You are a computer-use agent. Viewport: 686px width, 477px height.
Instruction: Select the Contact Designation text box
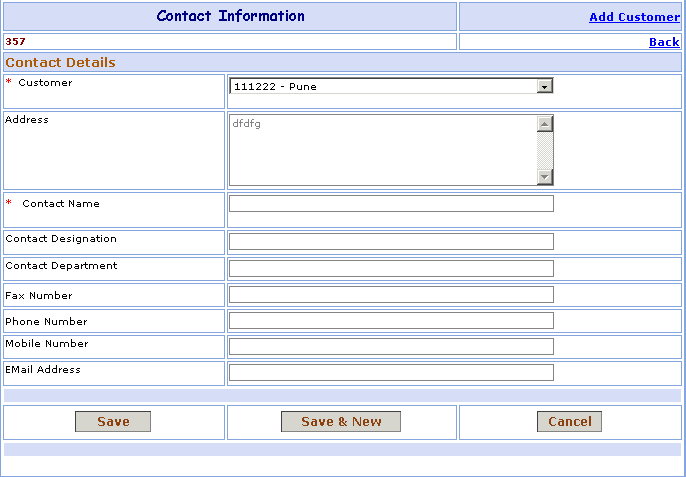[391, 241]
